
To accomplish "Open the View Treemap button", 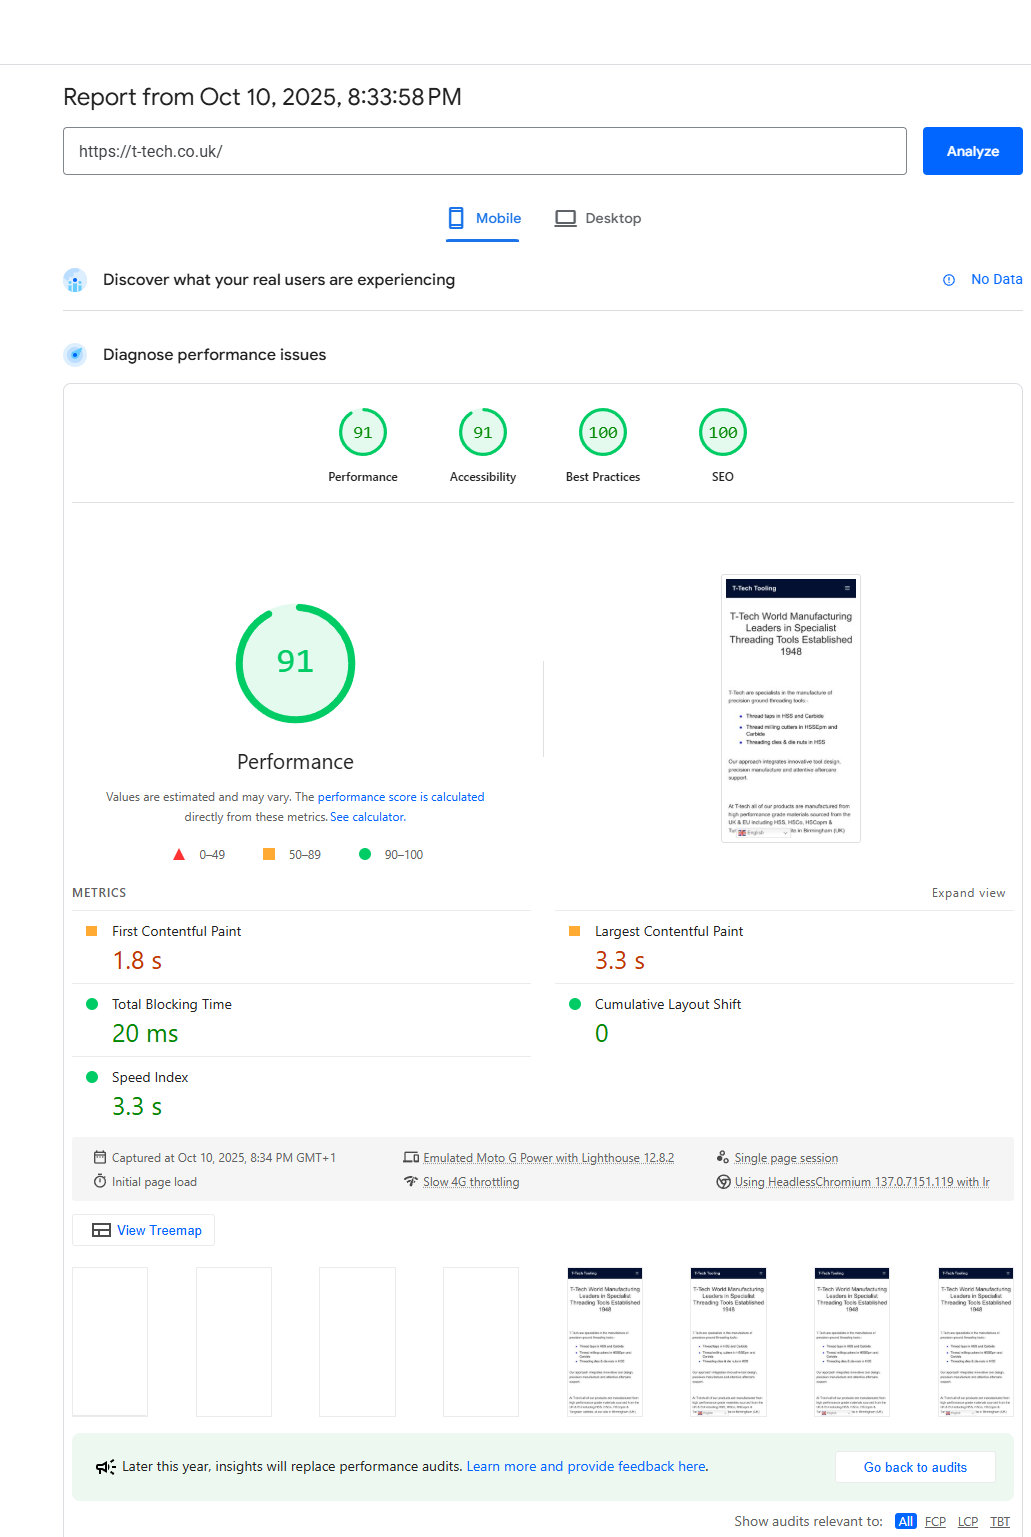I will 144,1230.
